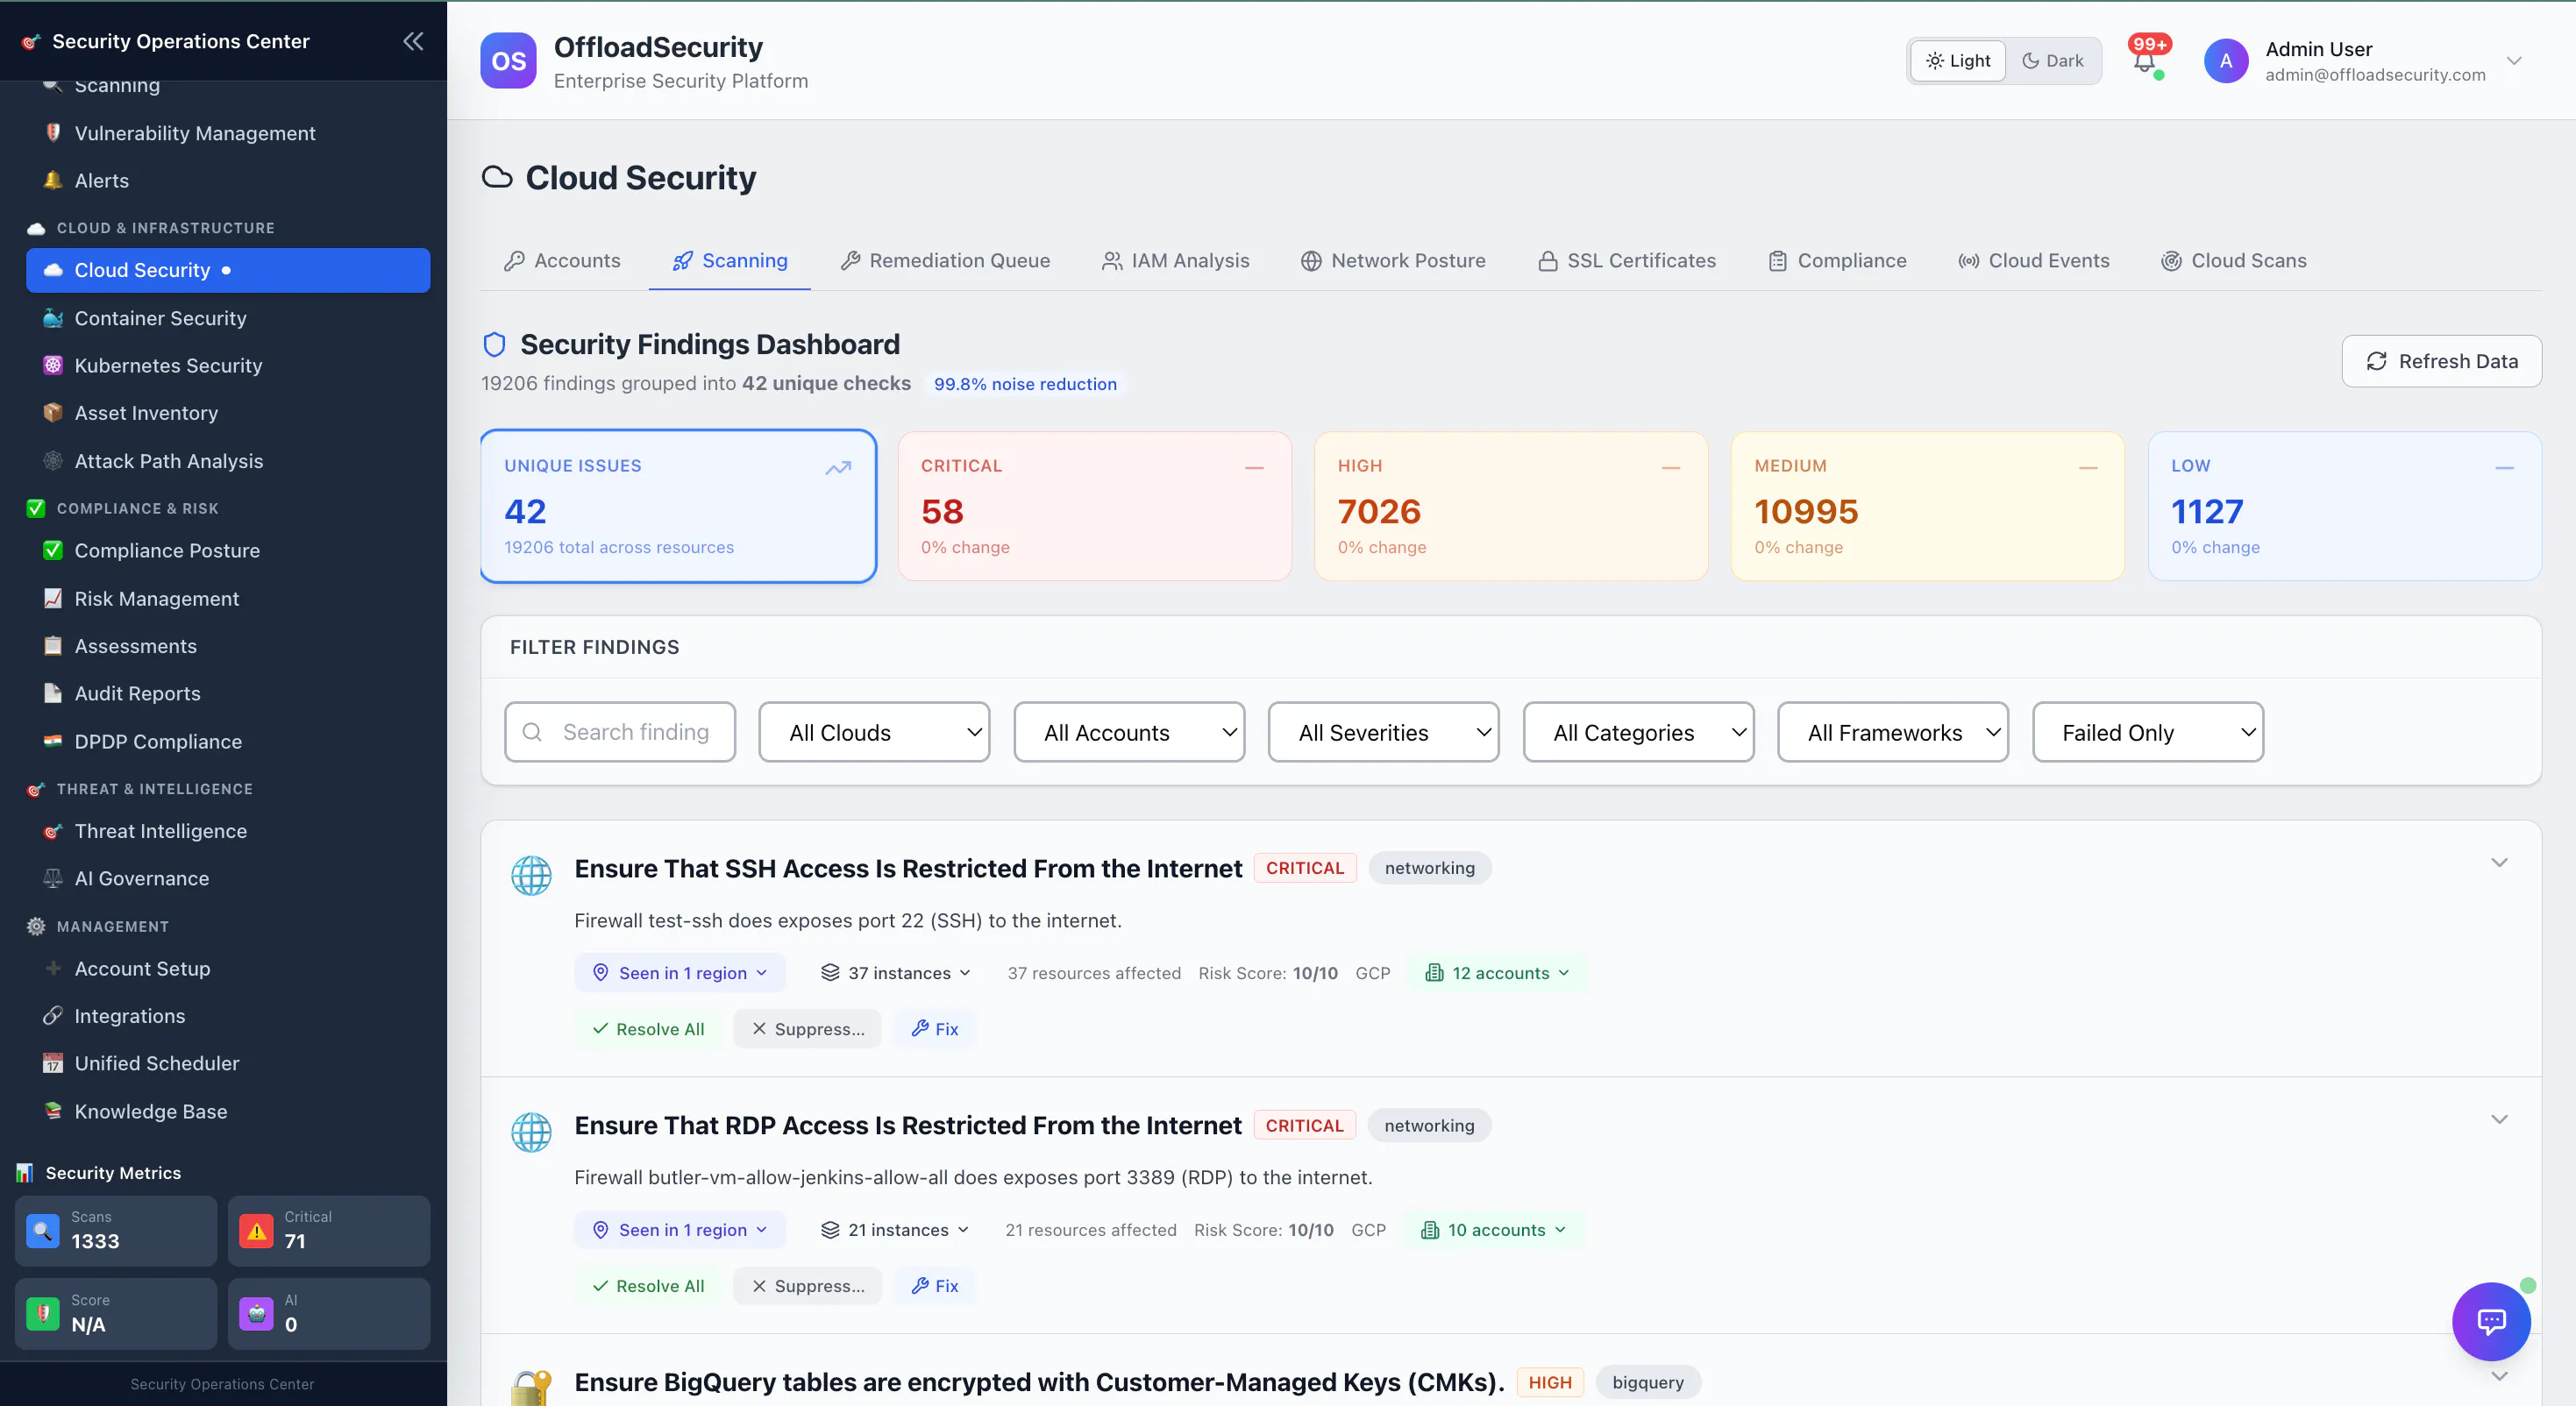
Task: Open the All Clouds dropdown
Action: (x=874, y=732)
